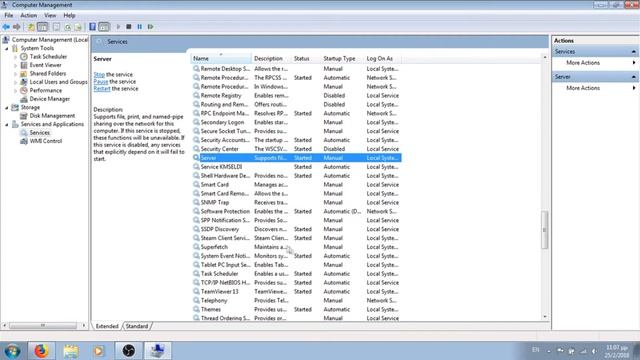Click the gear icon beside Superfetch
This screenshot has width=640, height=360.
[x=196, y=247]
